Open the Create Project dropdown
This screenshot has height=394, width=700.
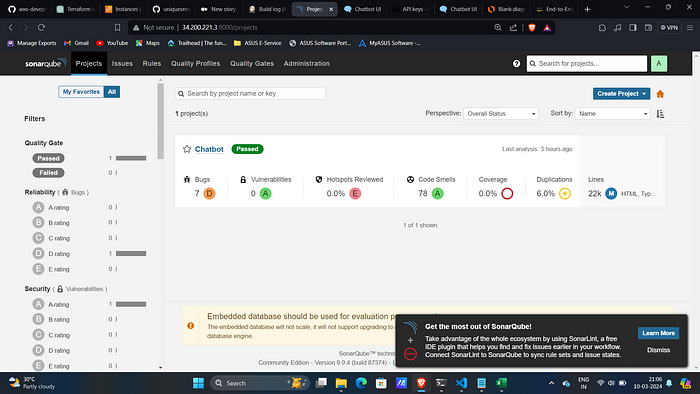[x=621, y=94]
